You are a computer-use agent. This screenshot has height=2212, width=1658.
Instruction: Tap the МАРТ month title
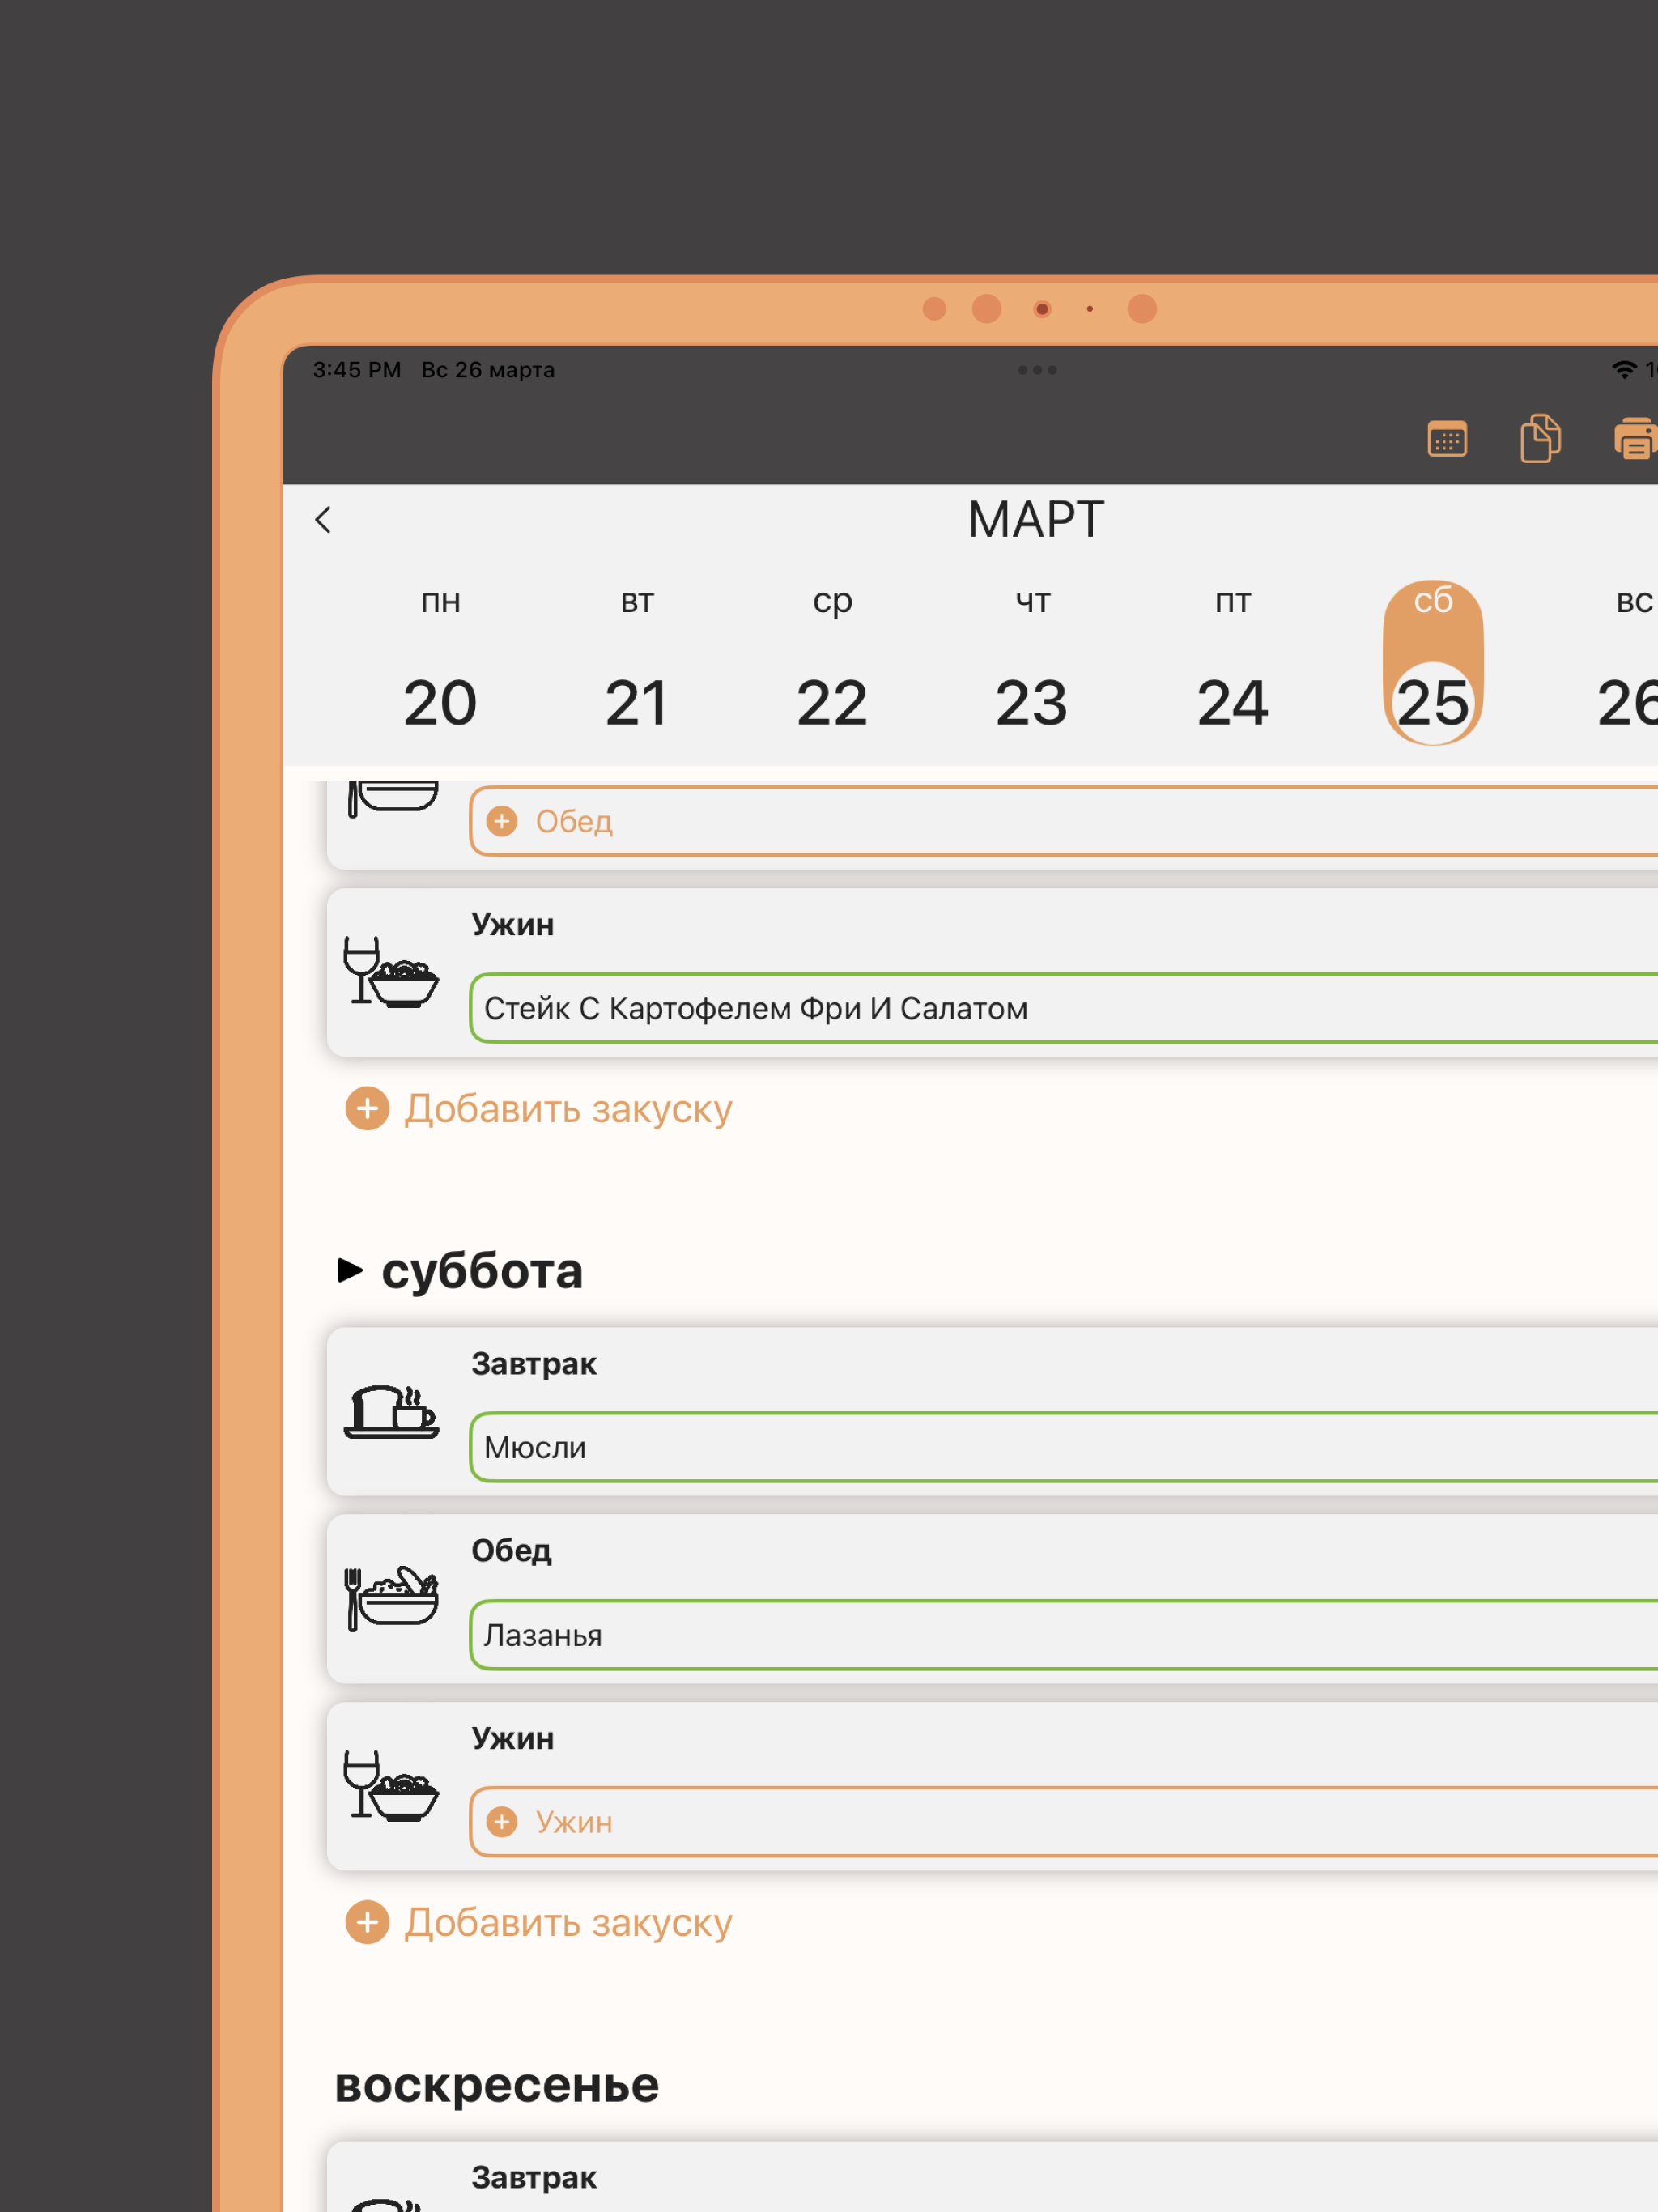click(1036, 520)
